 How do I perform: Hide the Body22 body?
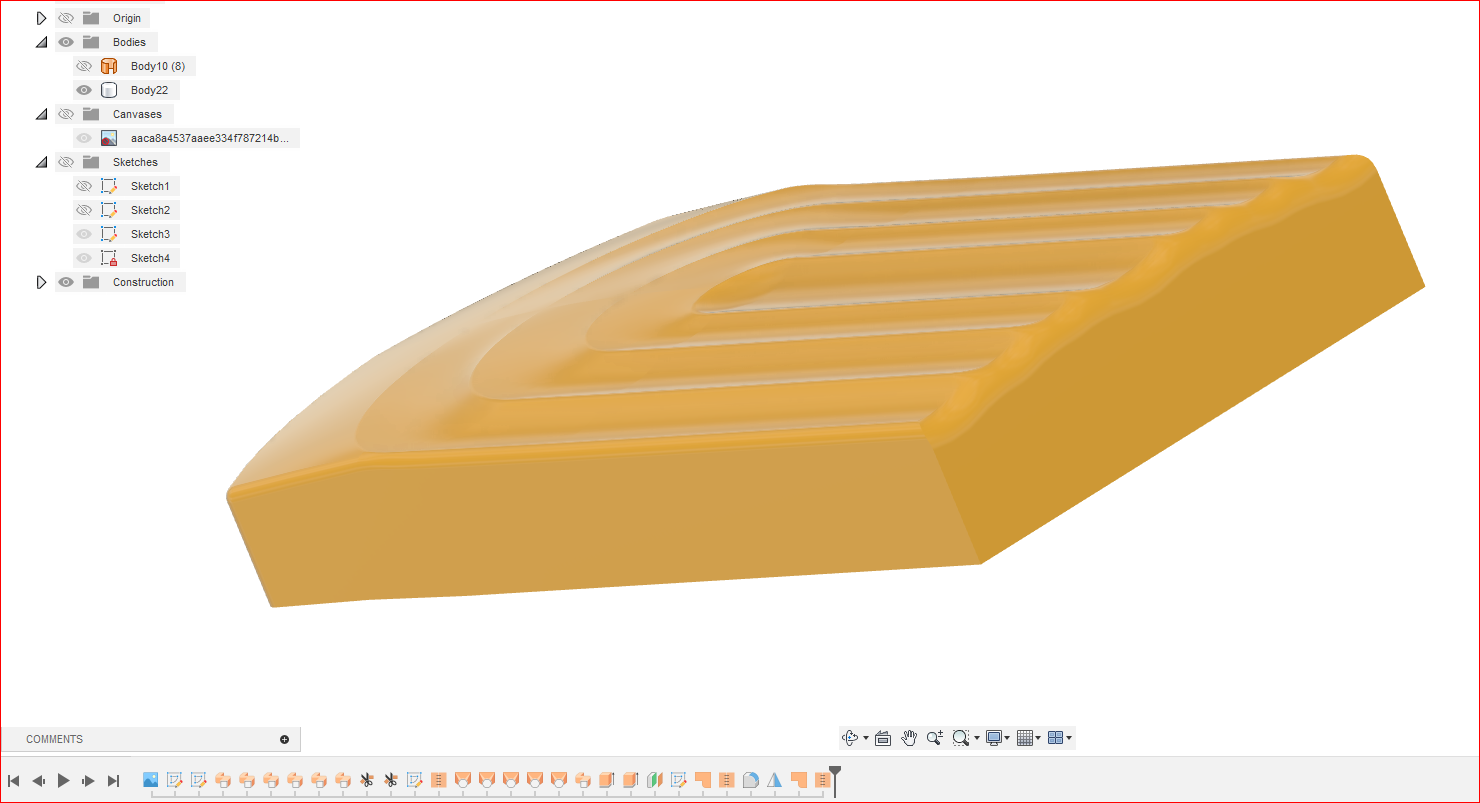[x=84, y=89]
